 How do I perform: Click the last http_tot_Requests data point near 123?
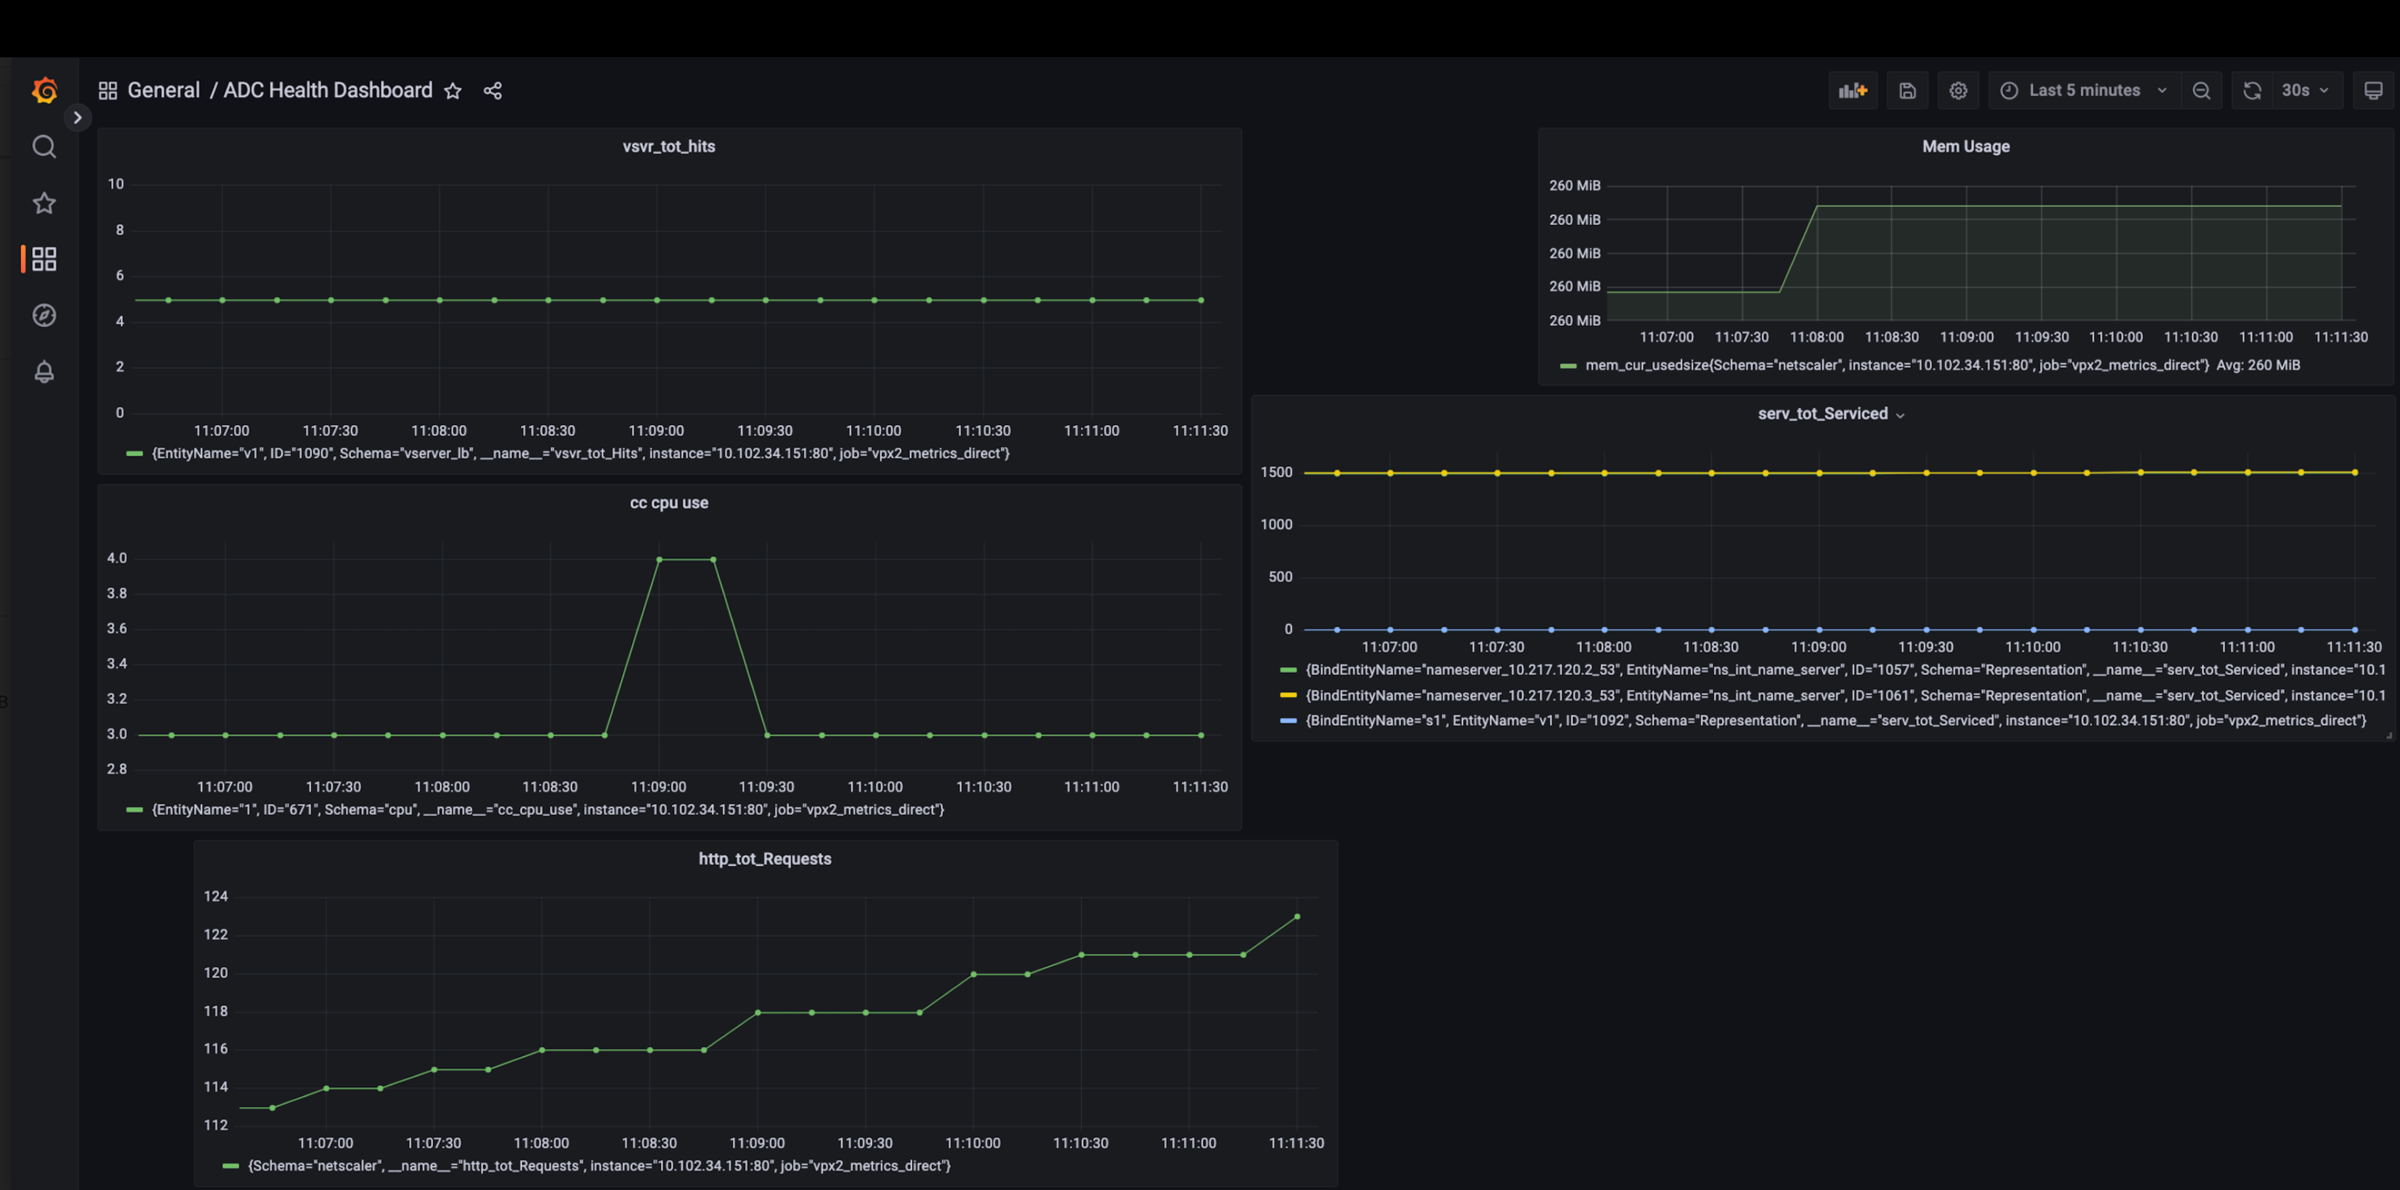pos(1297,917)
